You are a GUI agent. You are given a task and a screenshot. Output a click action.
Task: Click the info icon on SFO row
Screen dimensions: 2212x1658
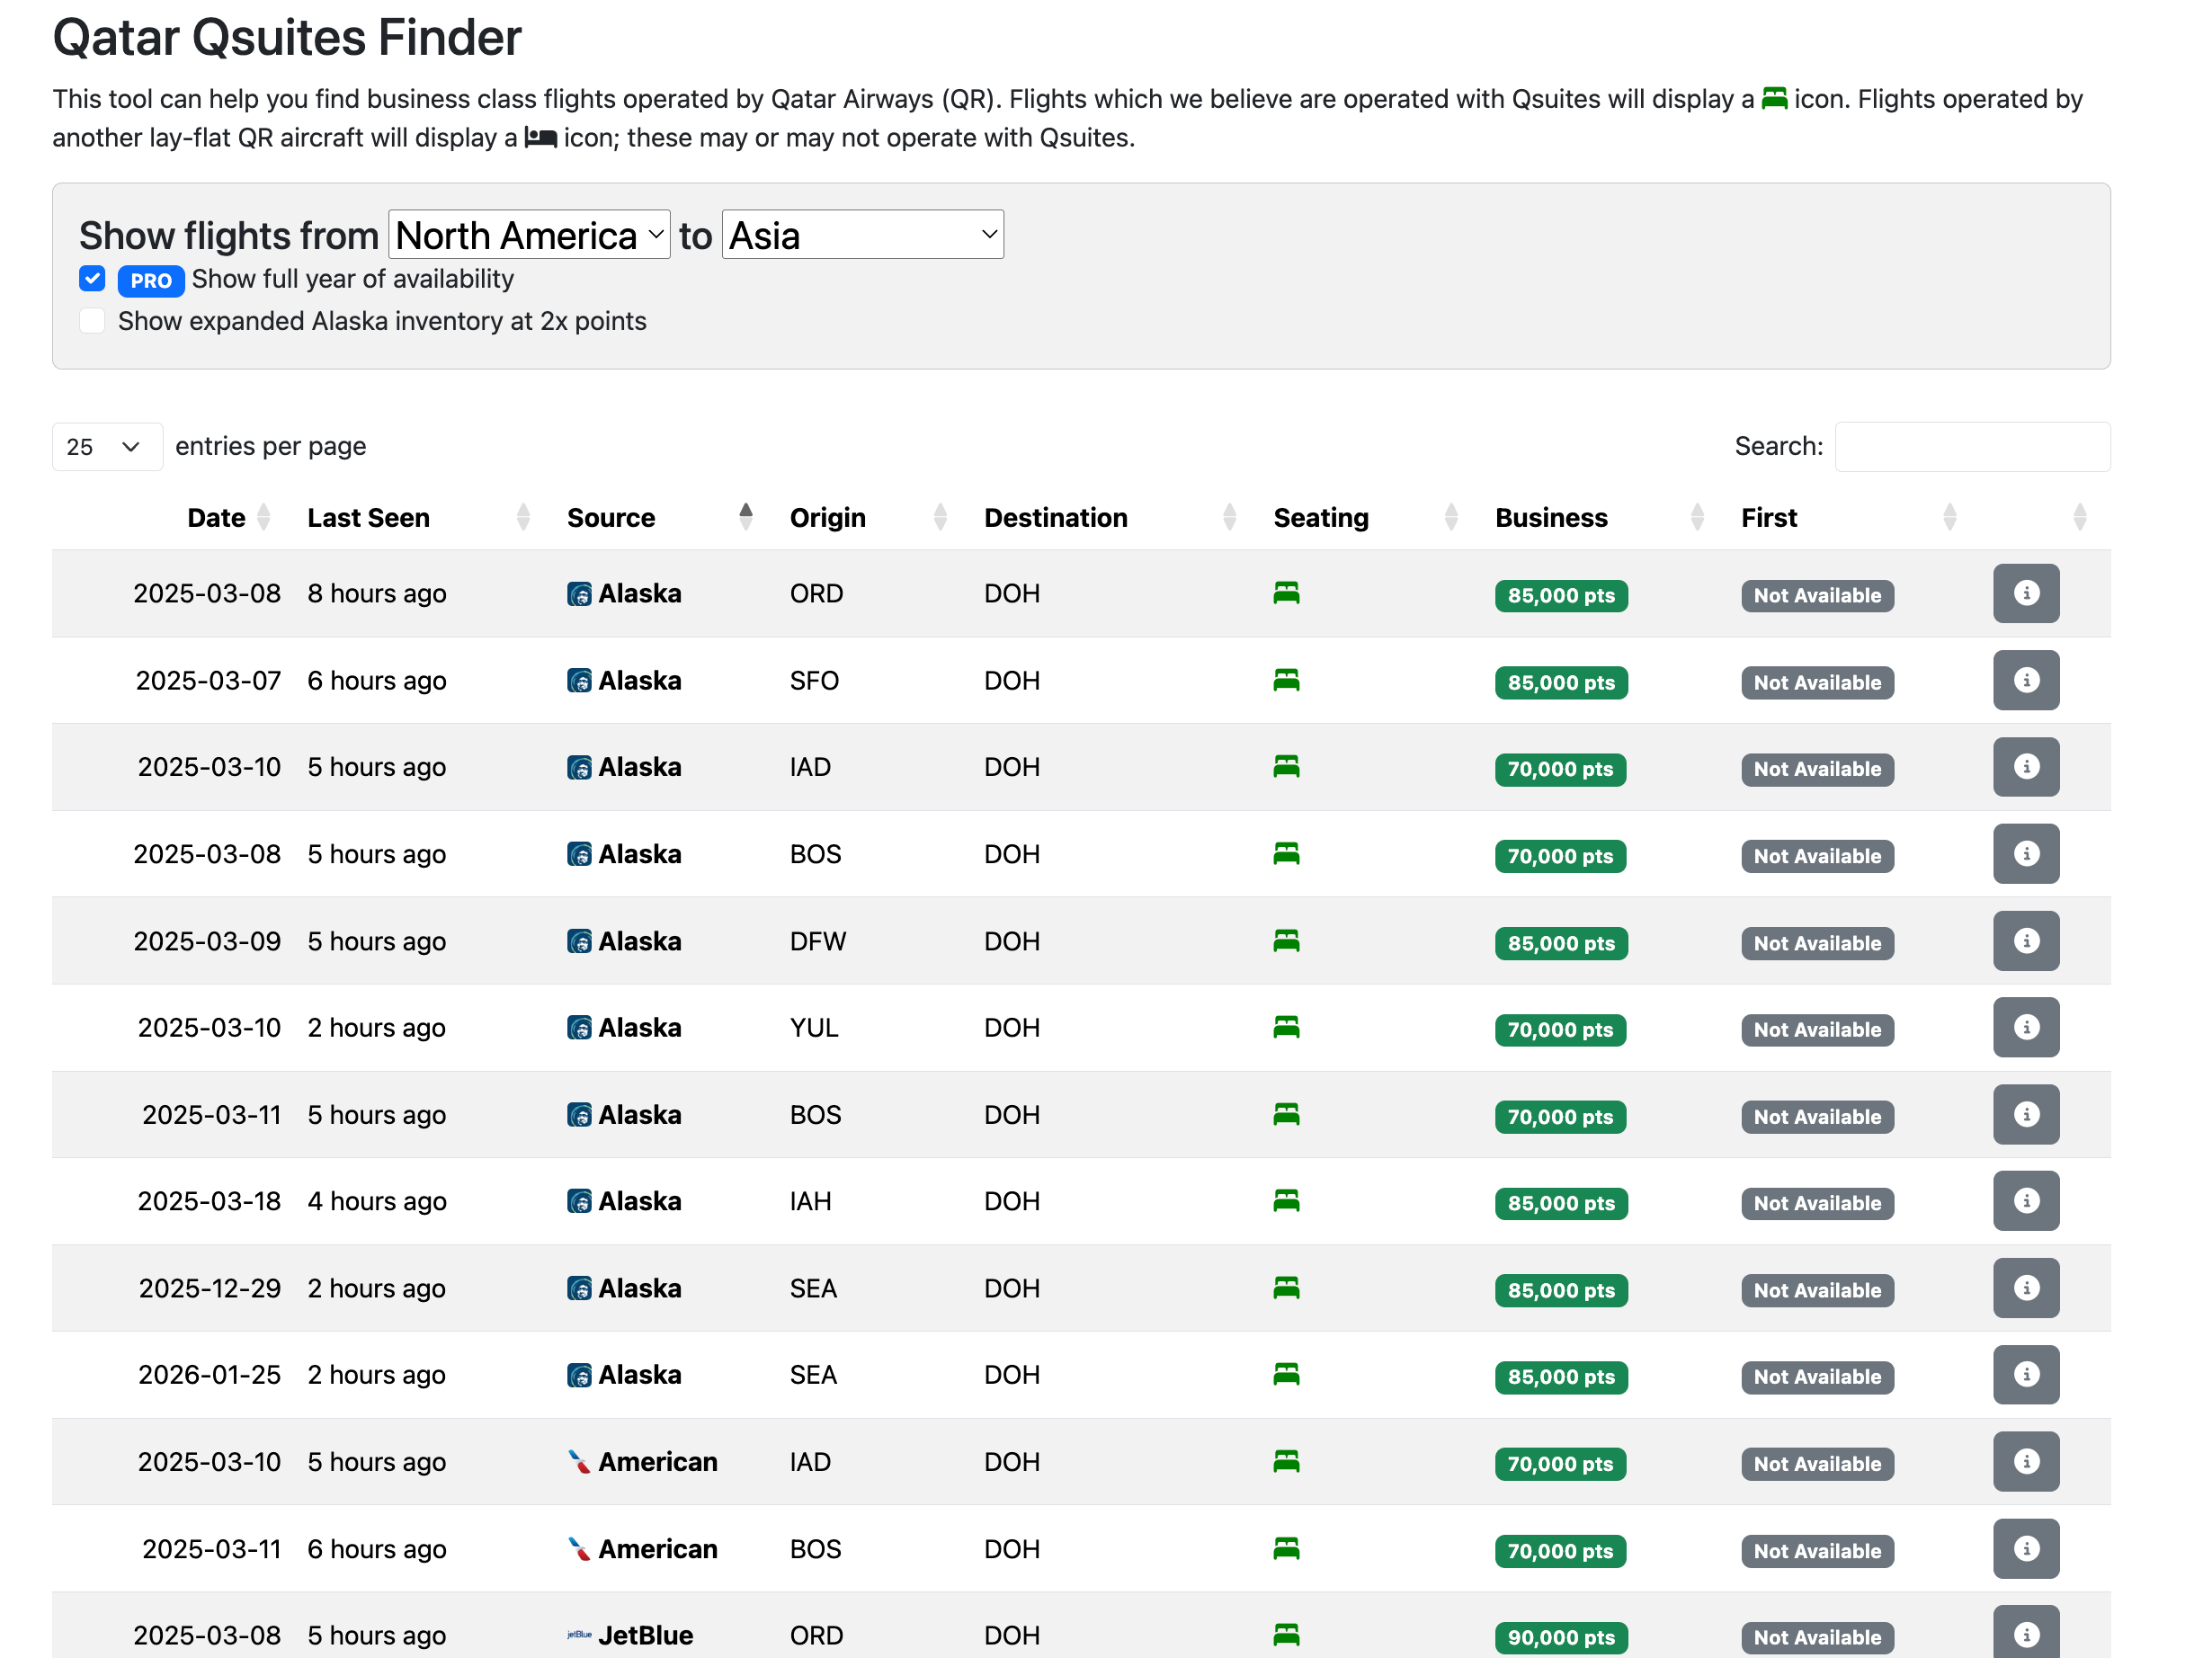[x=2026, y=681]
